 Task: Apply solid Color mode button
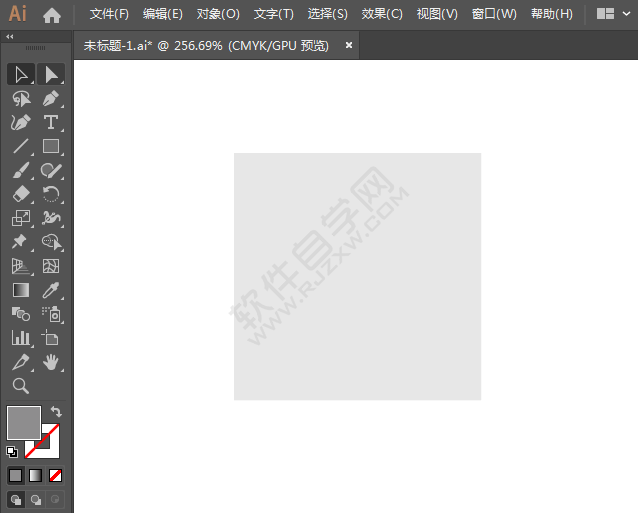coord(15,475)
